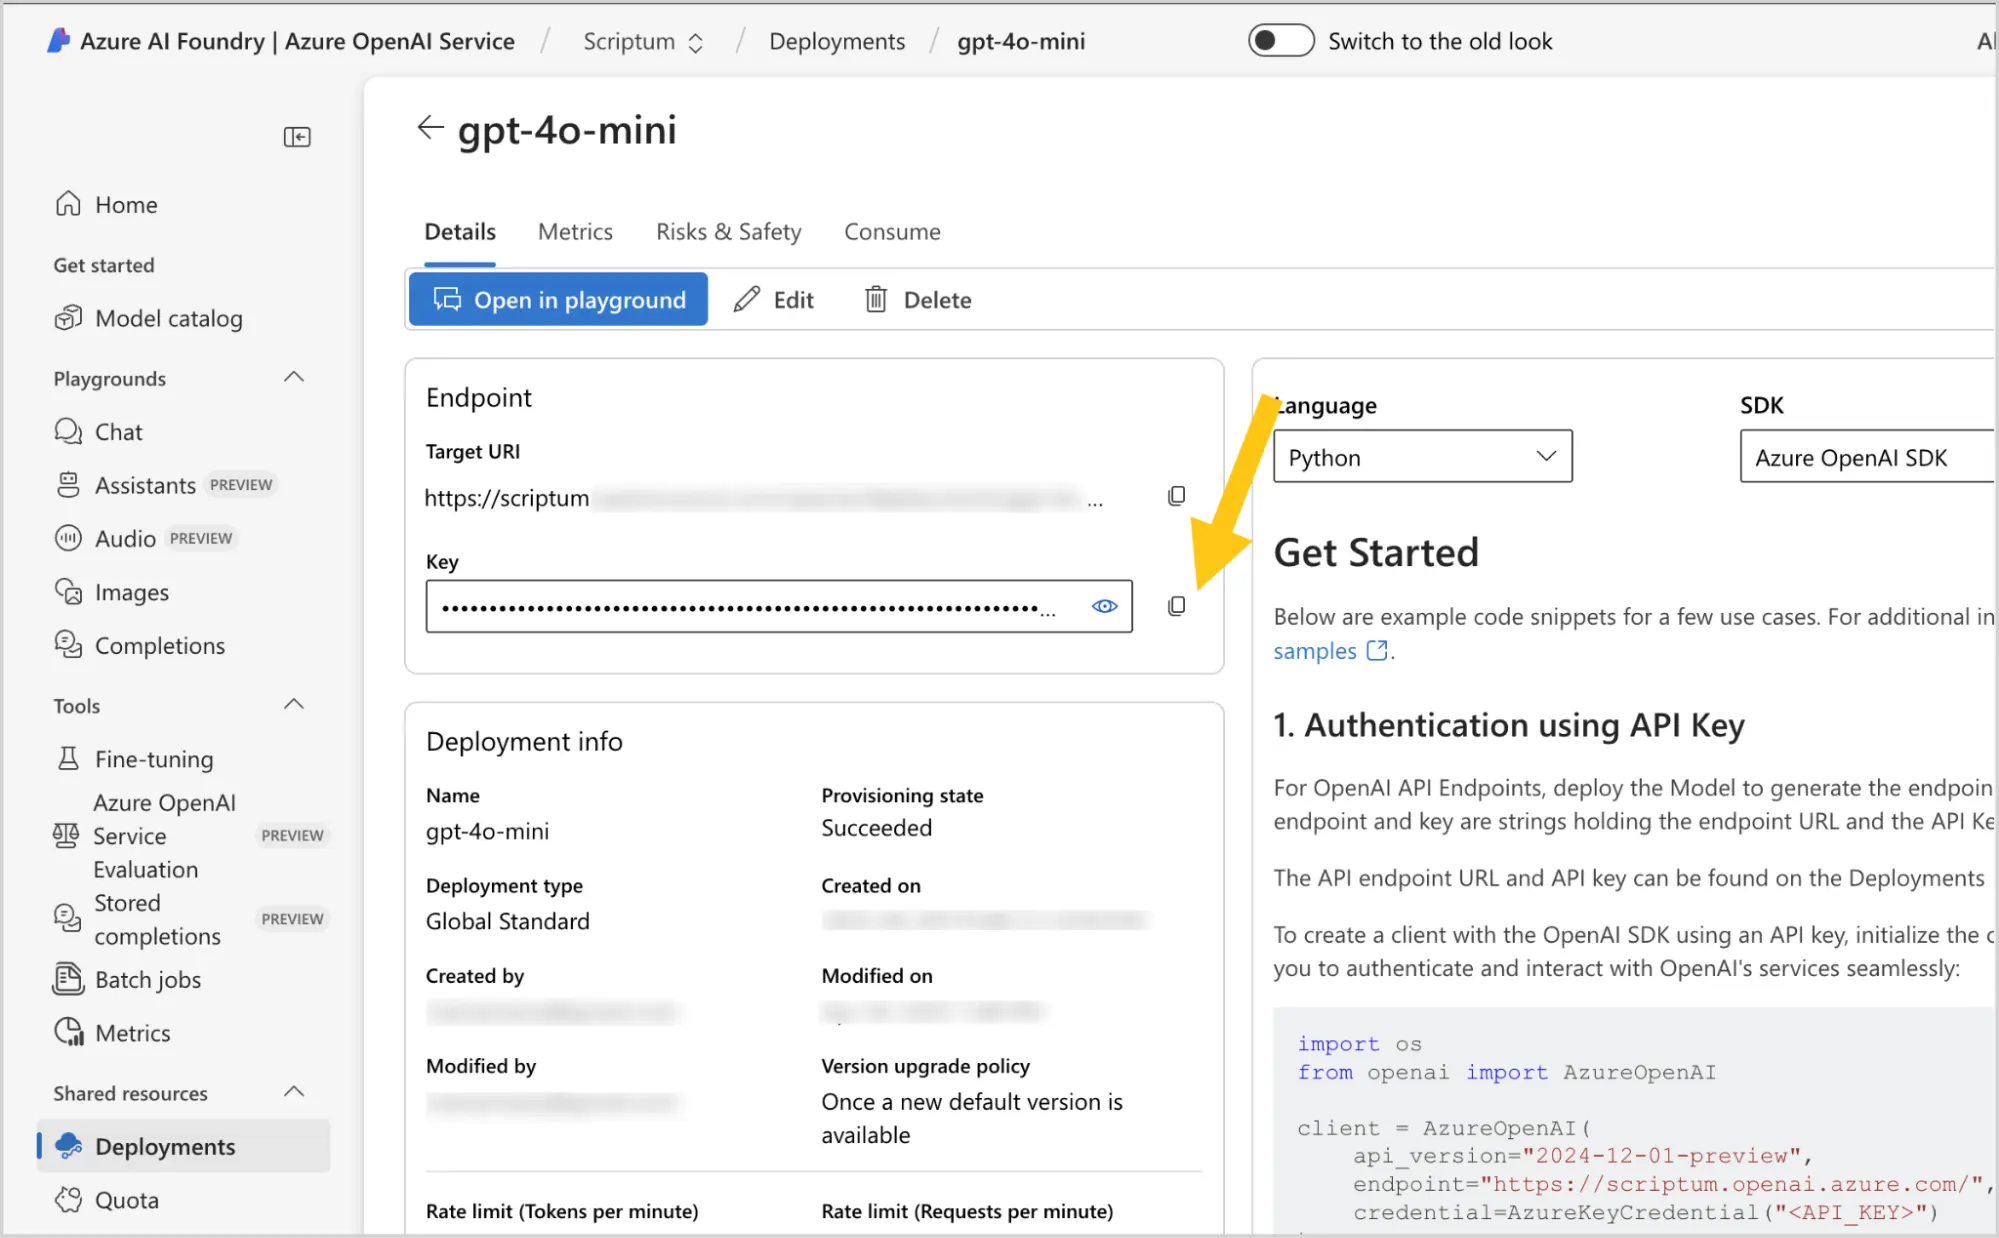Open Deployments in the sidebar
Image resolution: width=1999 pixels, height=1238 pixels.
coord(183,1146)
